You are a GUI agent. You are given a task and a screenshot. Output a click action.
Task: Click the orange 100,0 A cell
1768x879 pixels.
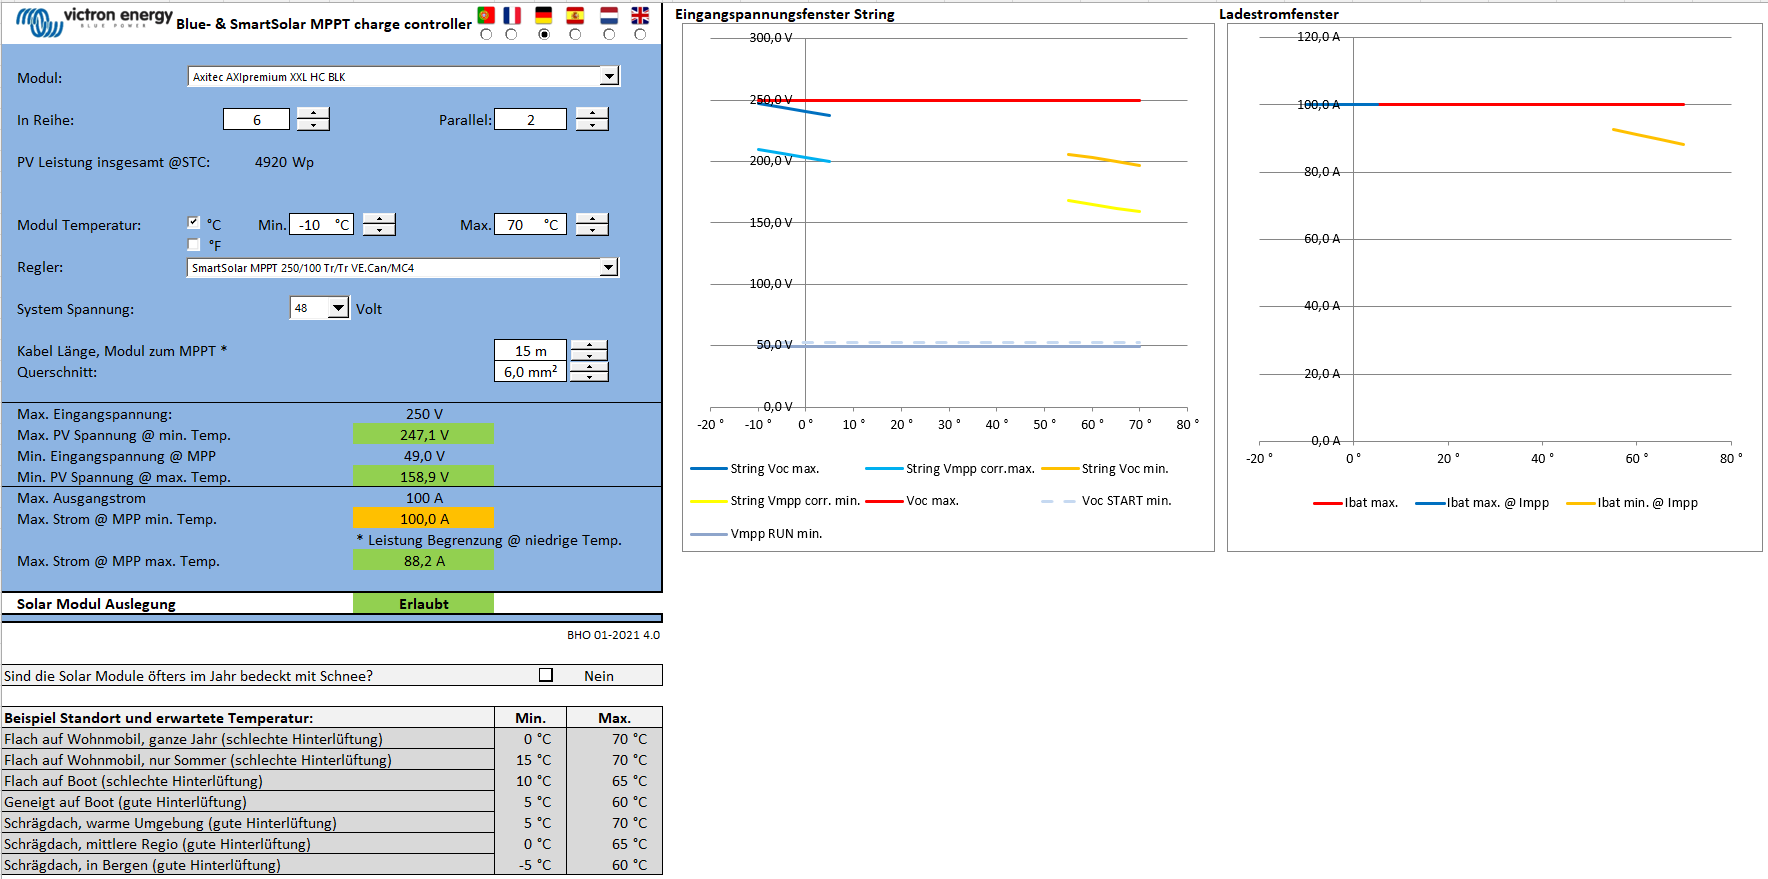tap(423, 518)
